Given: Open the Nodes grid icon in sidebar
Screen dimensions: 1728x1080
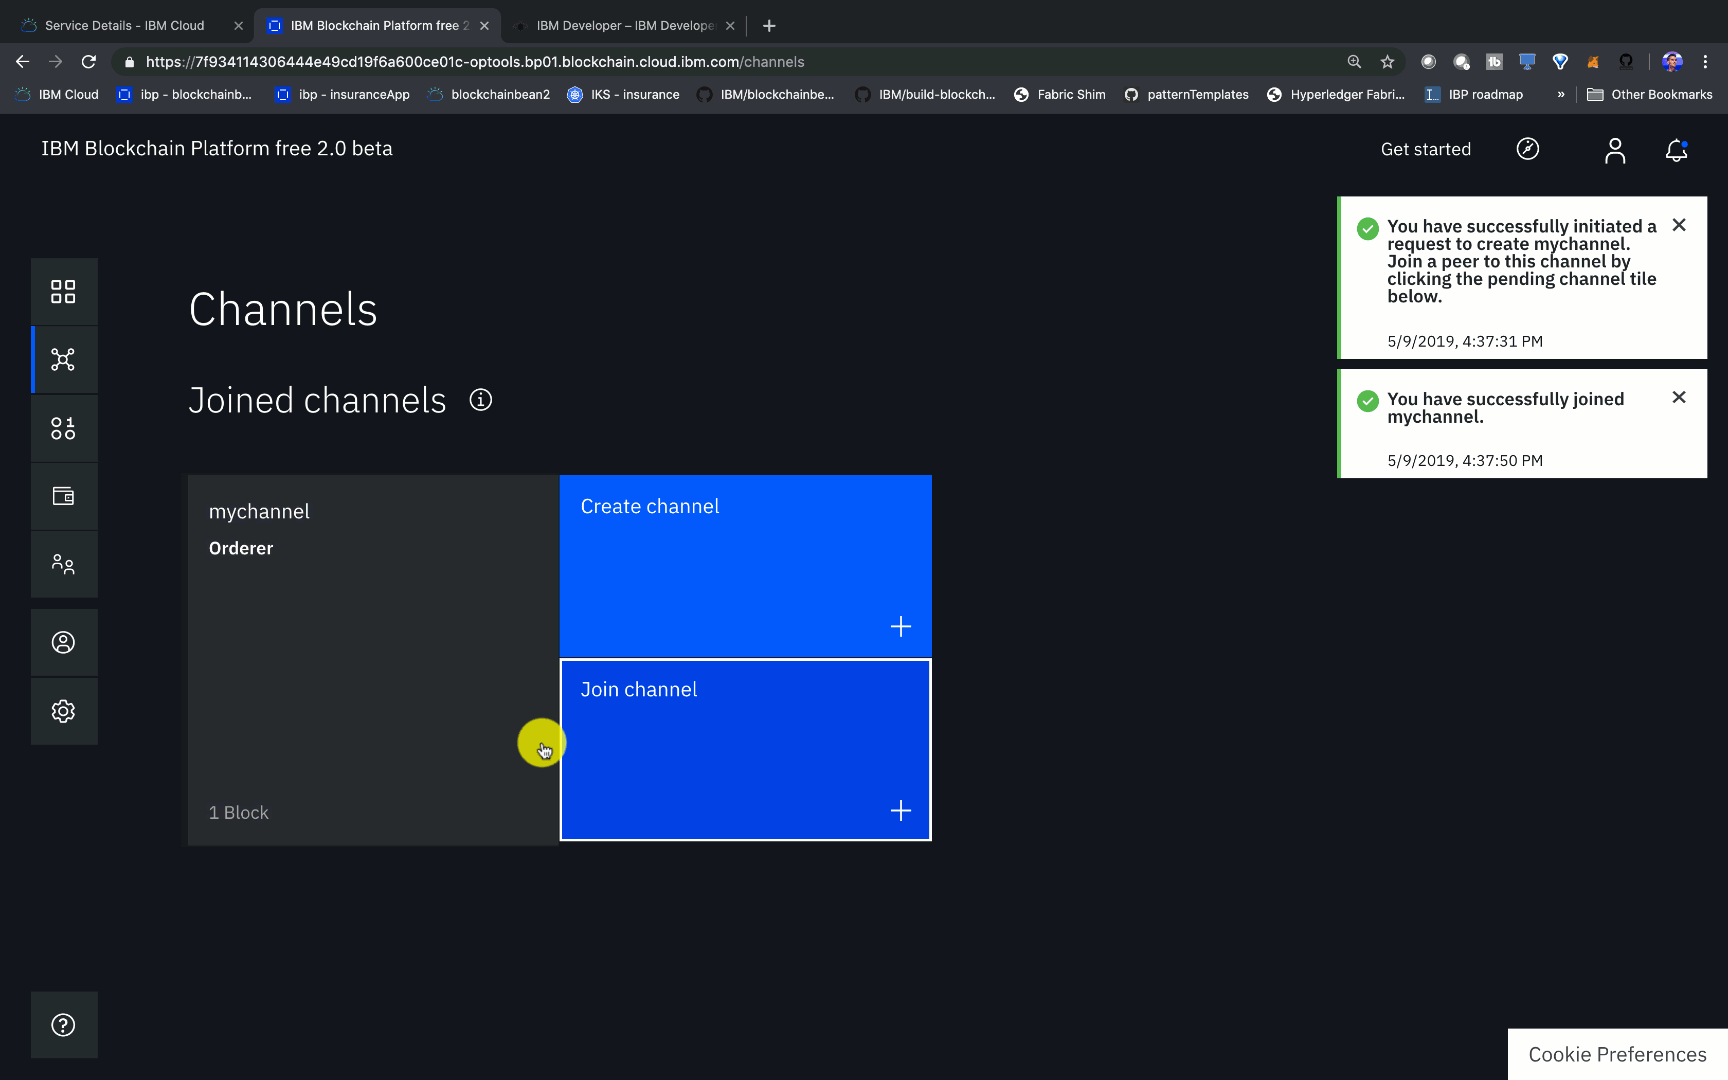Looking at the screenshot, I should point(63,291).
